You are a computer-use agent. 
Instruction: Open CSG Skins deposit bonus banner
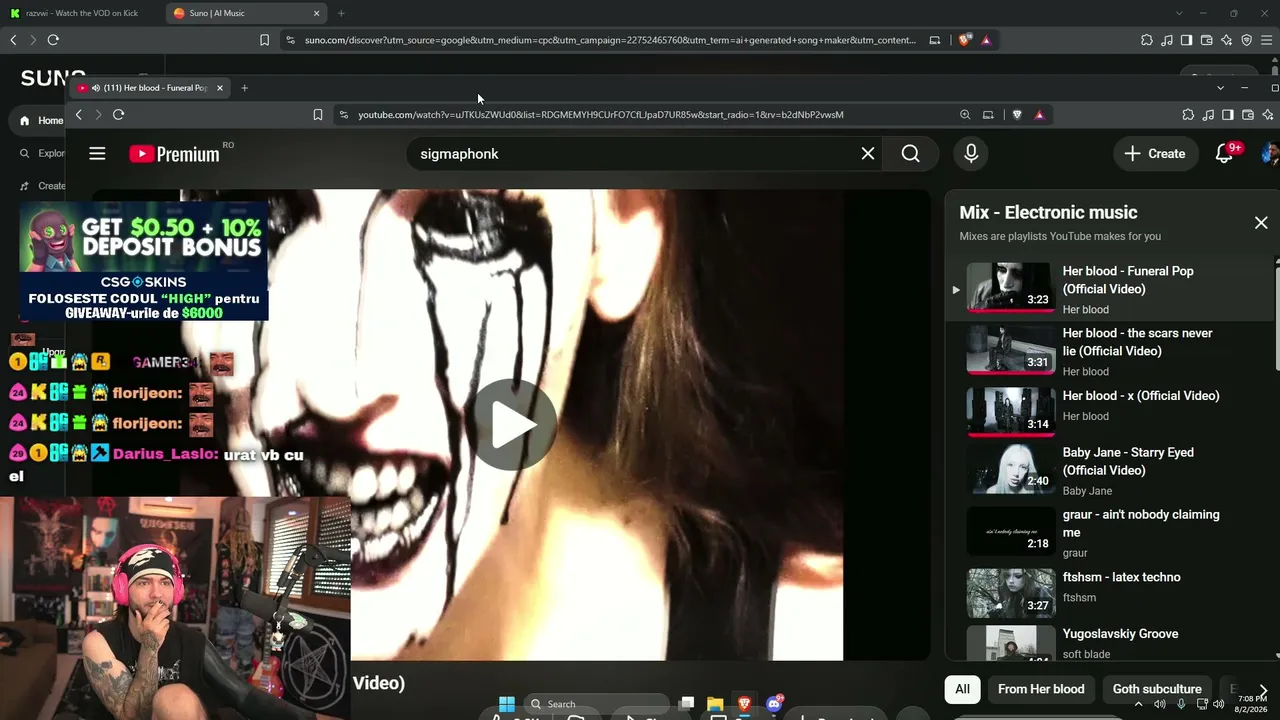pyautogui.click(x=144, y=262)
